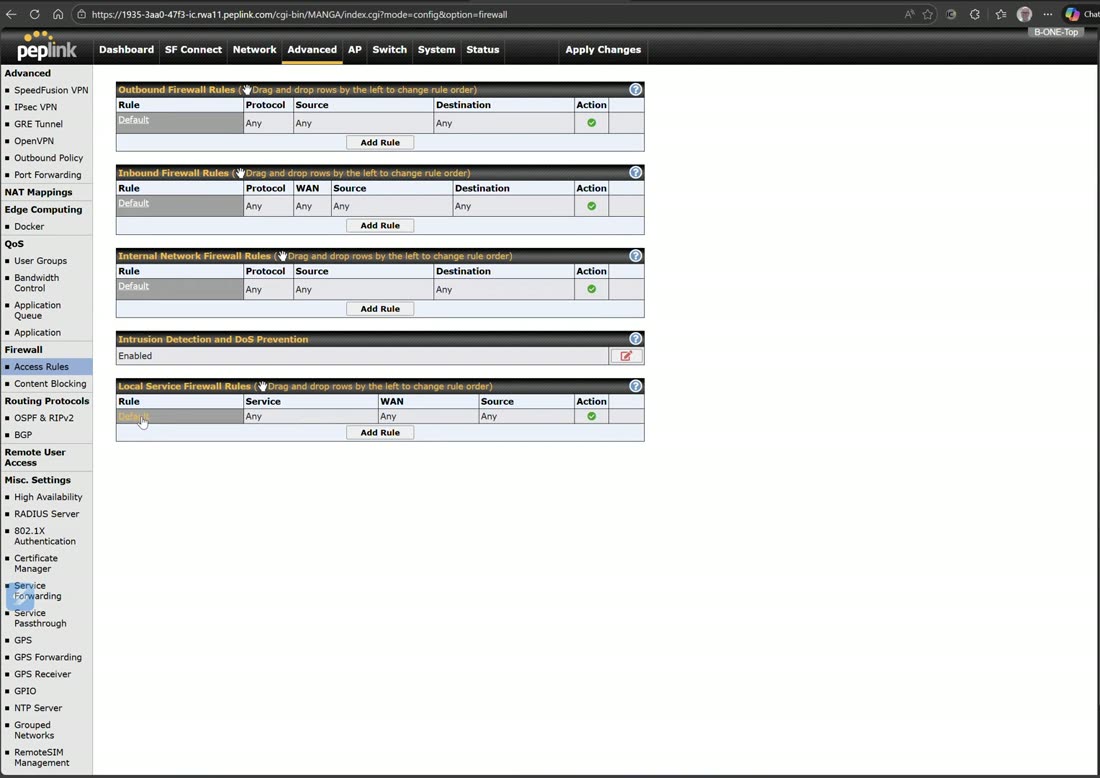
Task: Open Default rule in Inbound Firewall Rules
Action: [133, 203]
